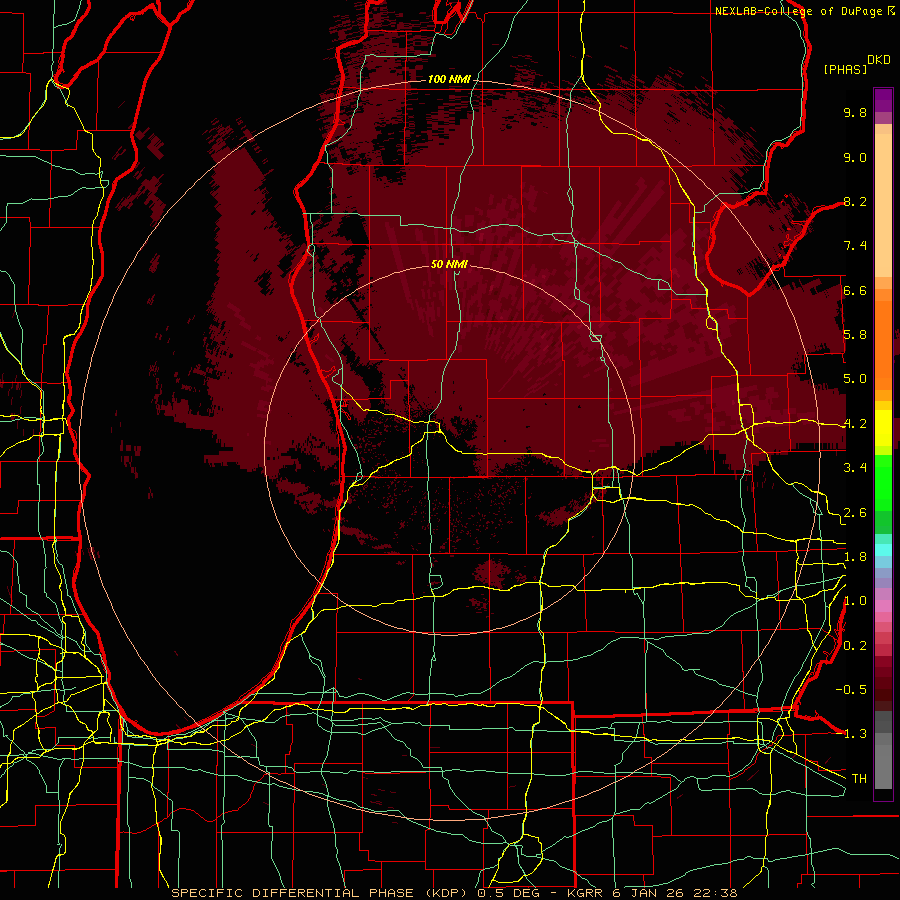Click the DKD legend label
This screenshot has height=900, width=900.
pyautogui.click(x=879, y=60)
